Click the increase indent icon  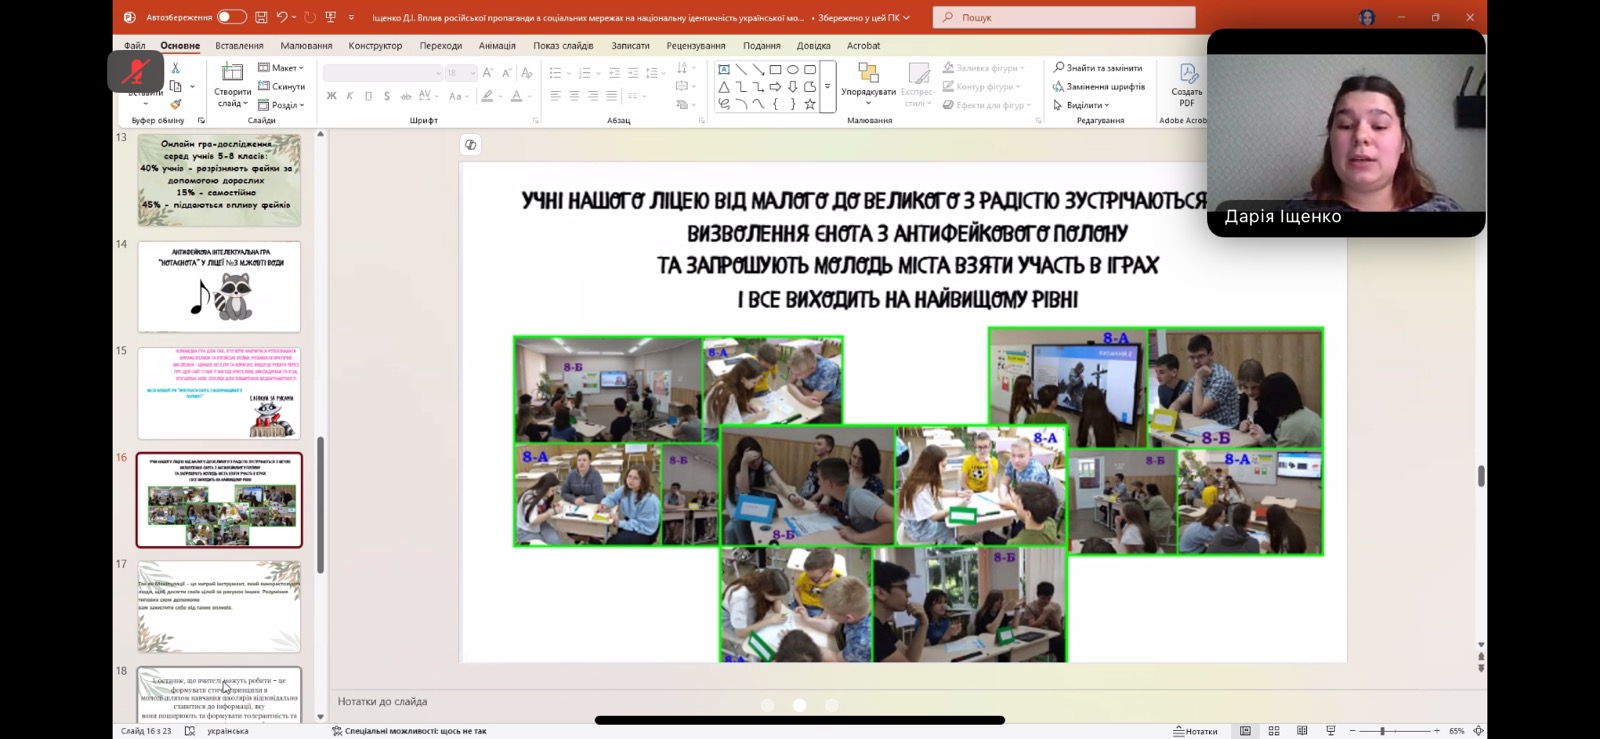(x=633, y=73)
